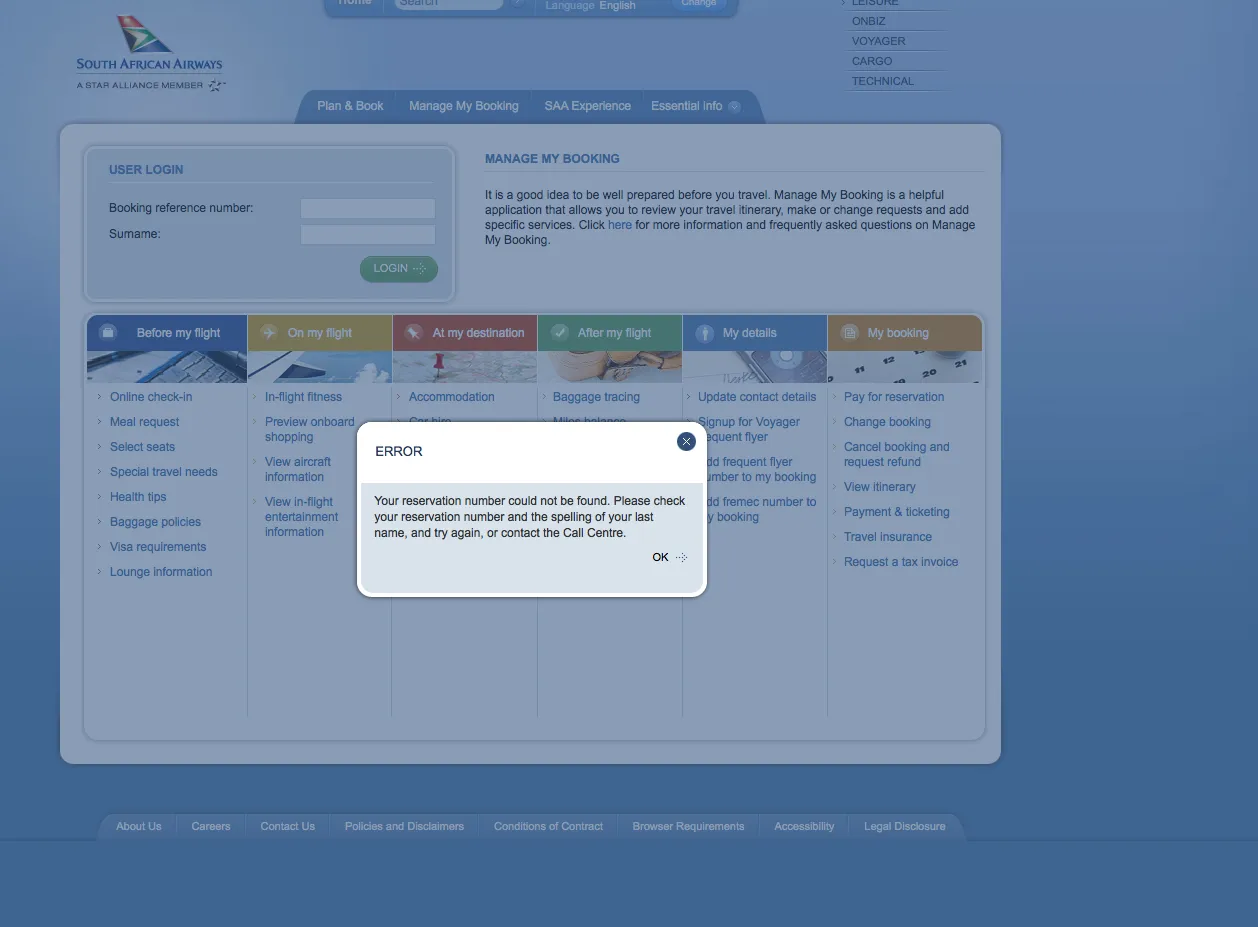The height and width of the screenshot is (927, 1258).
Task: Open the Health tips link
Action: [138, 497]
